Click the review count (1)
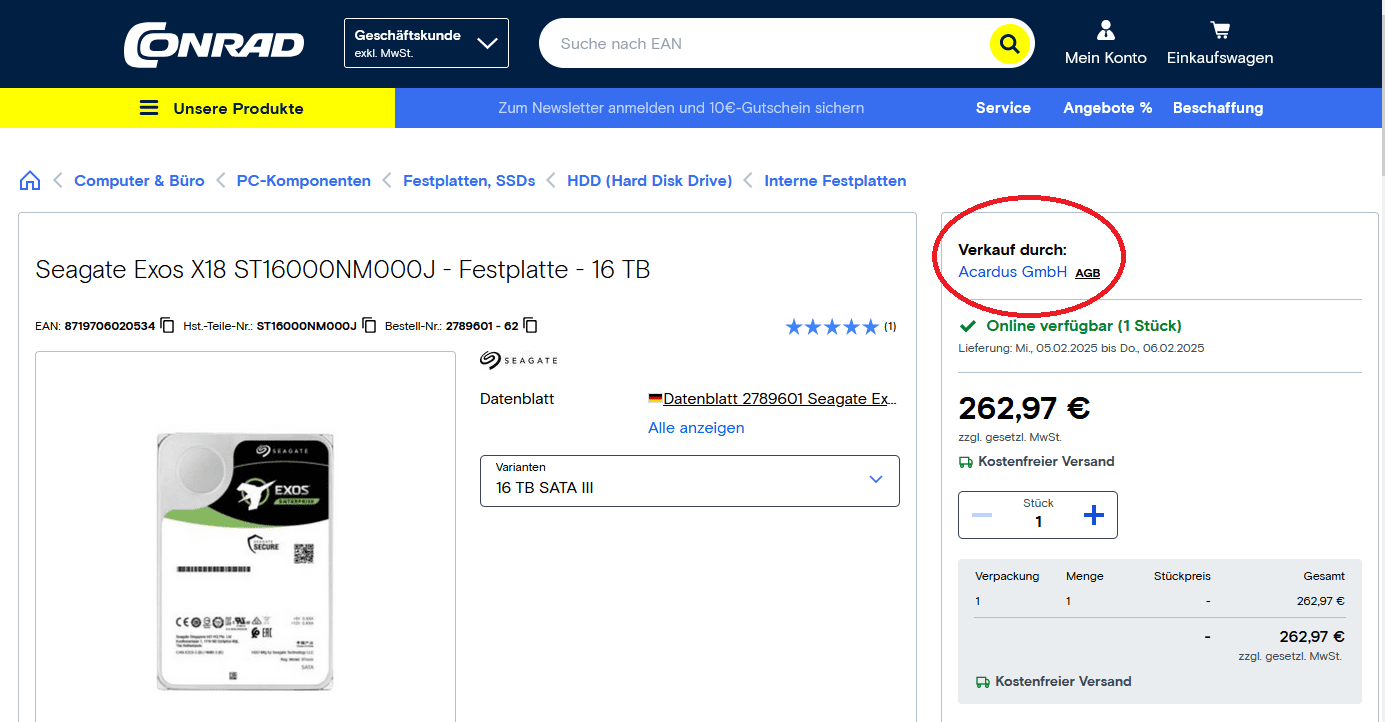Screen dimensions: 1385x722 (x=890, y=326)
